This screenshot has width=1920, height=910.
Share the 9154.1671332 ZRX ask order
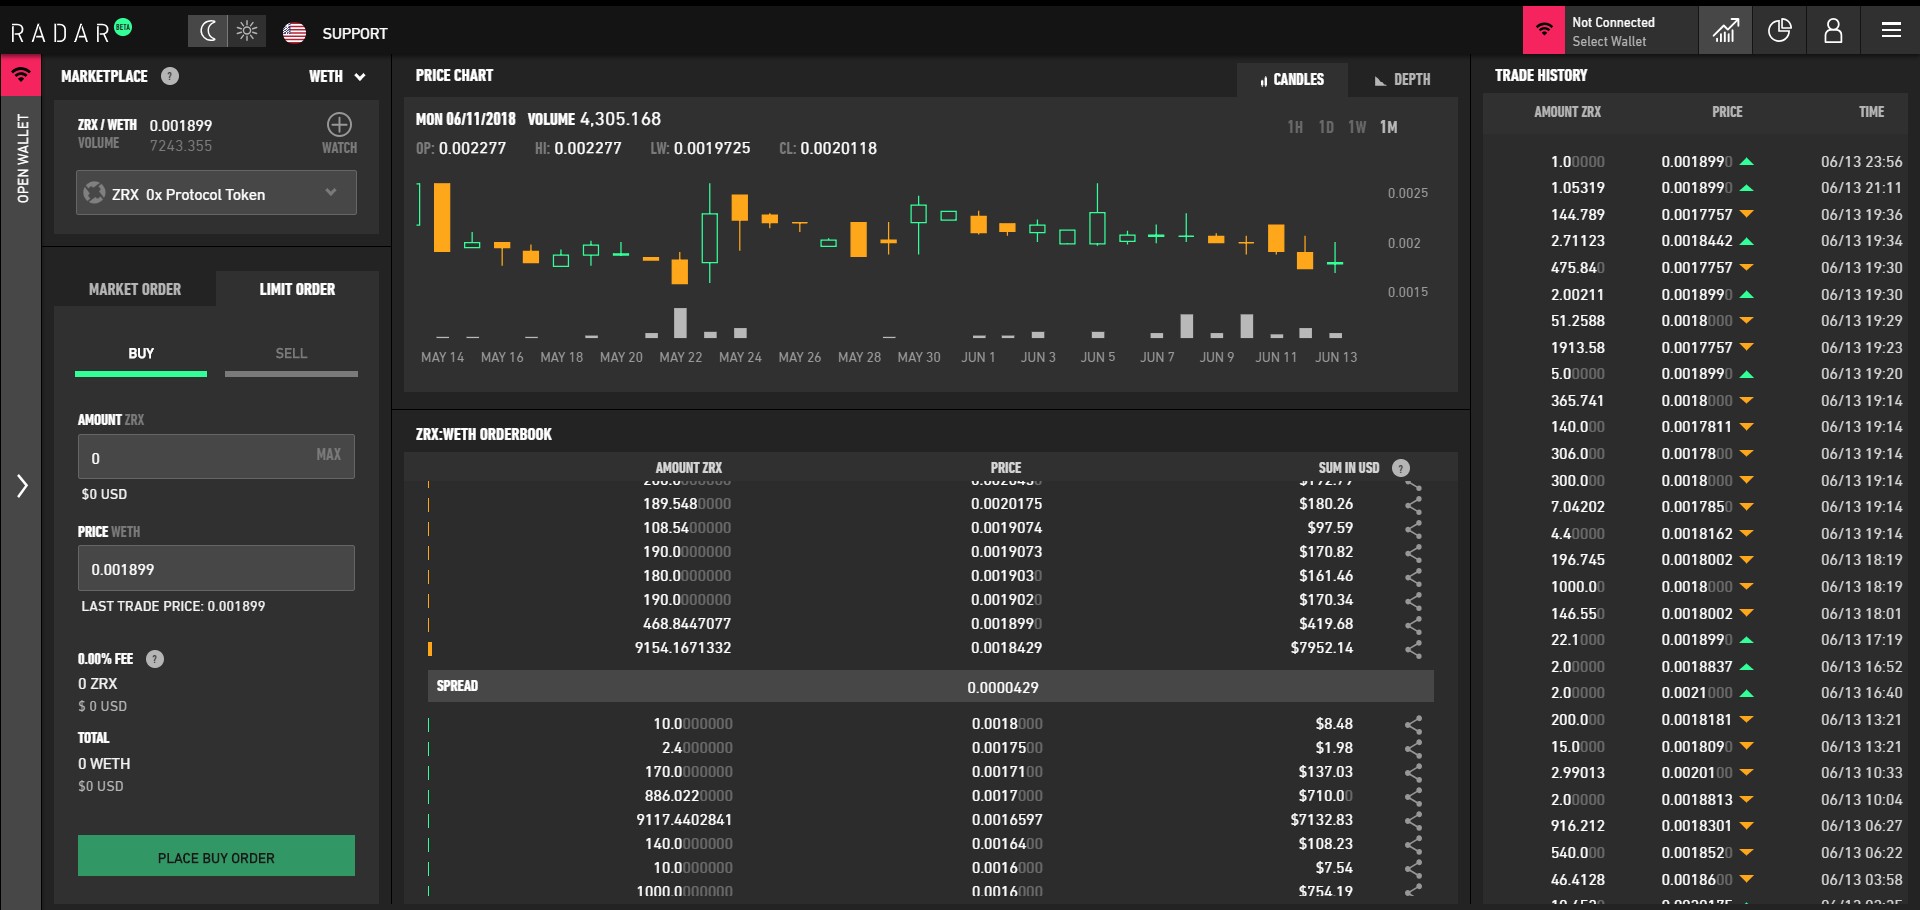click(1413, 648)
